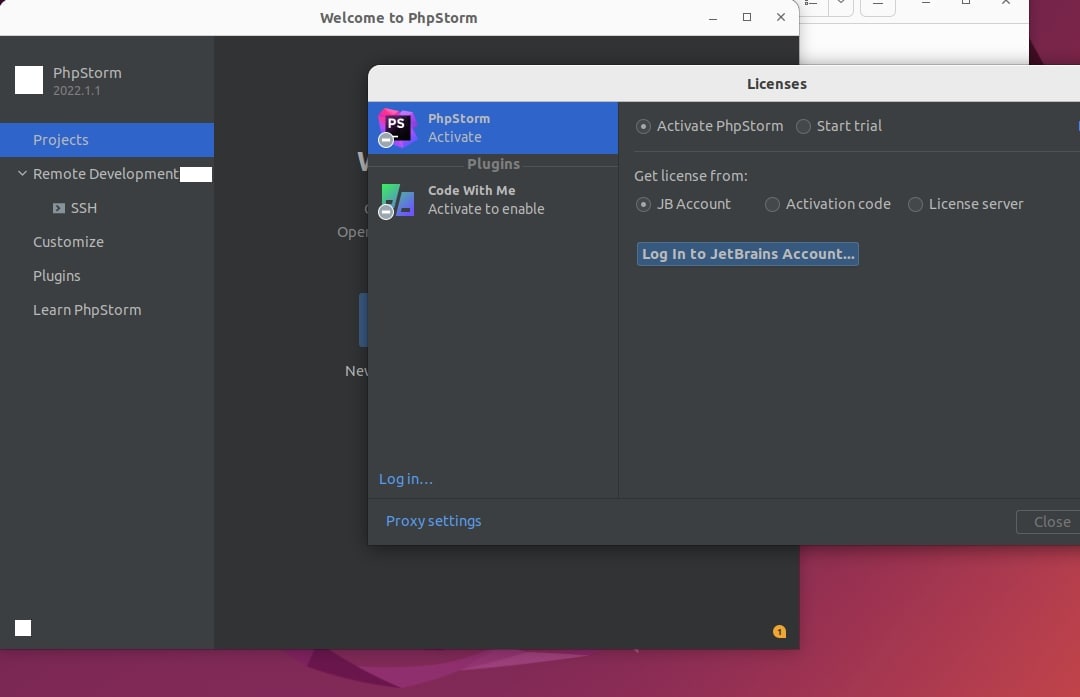Image resolution: width=1080 pixels, height=697 pixels.
Task: Click Log In to JetBrains Account button
Action: (747, 253)
